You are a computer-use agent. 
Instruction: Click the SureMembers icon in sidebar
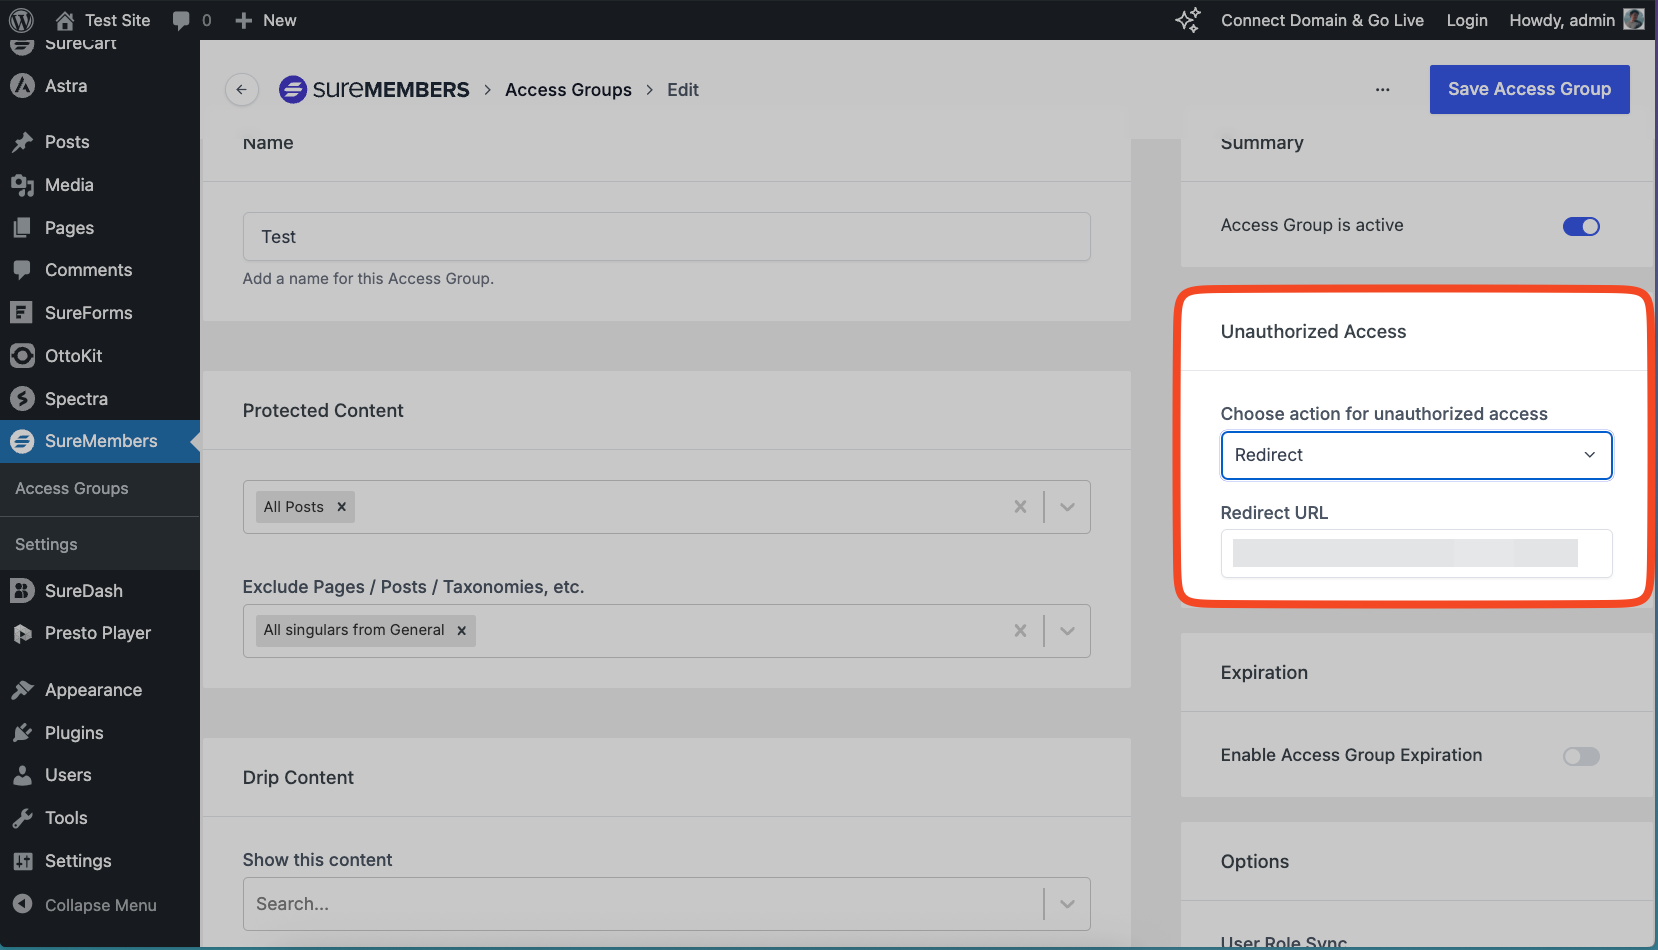click(22, 441)
